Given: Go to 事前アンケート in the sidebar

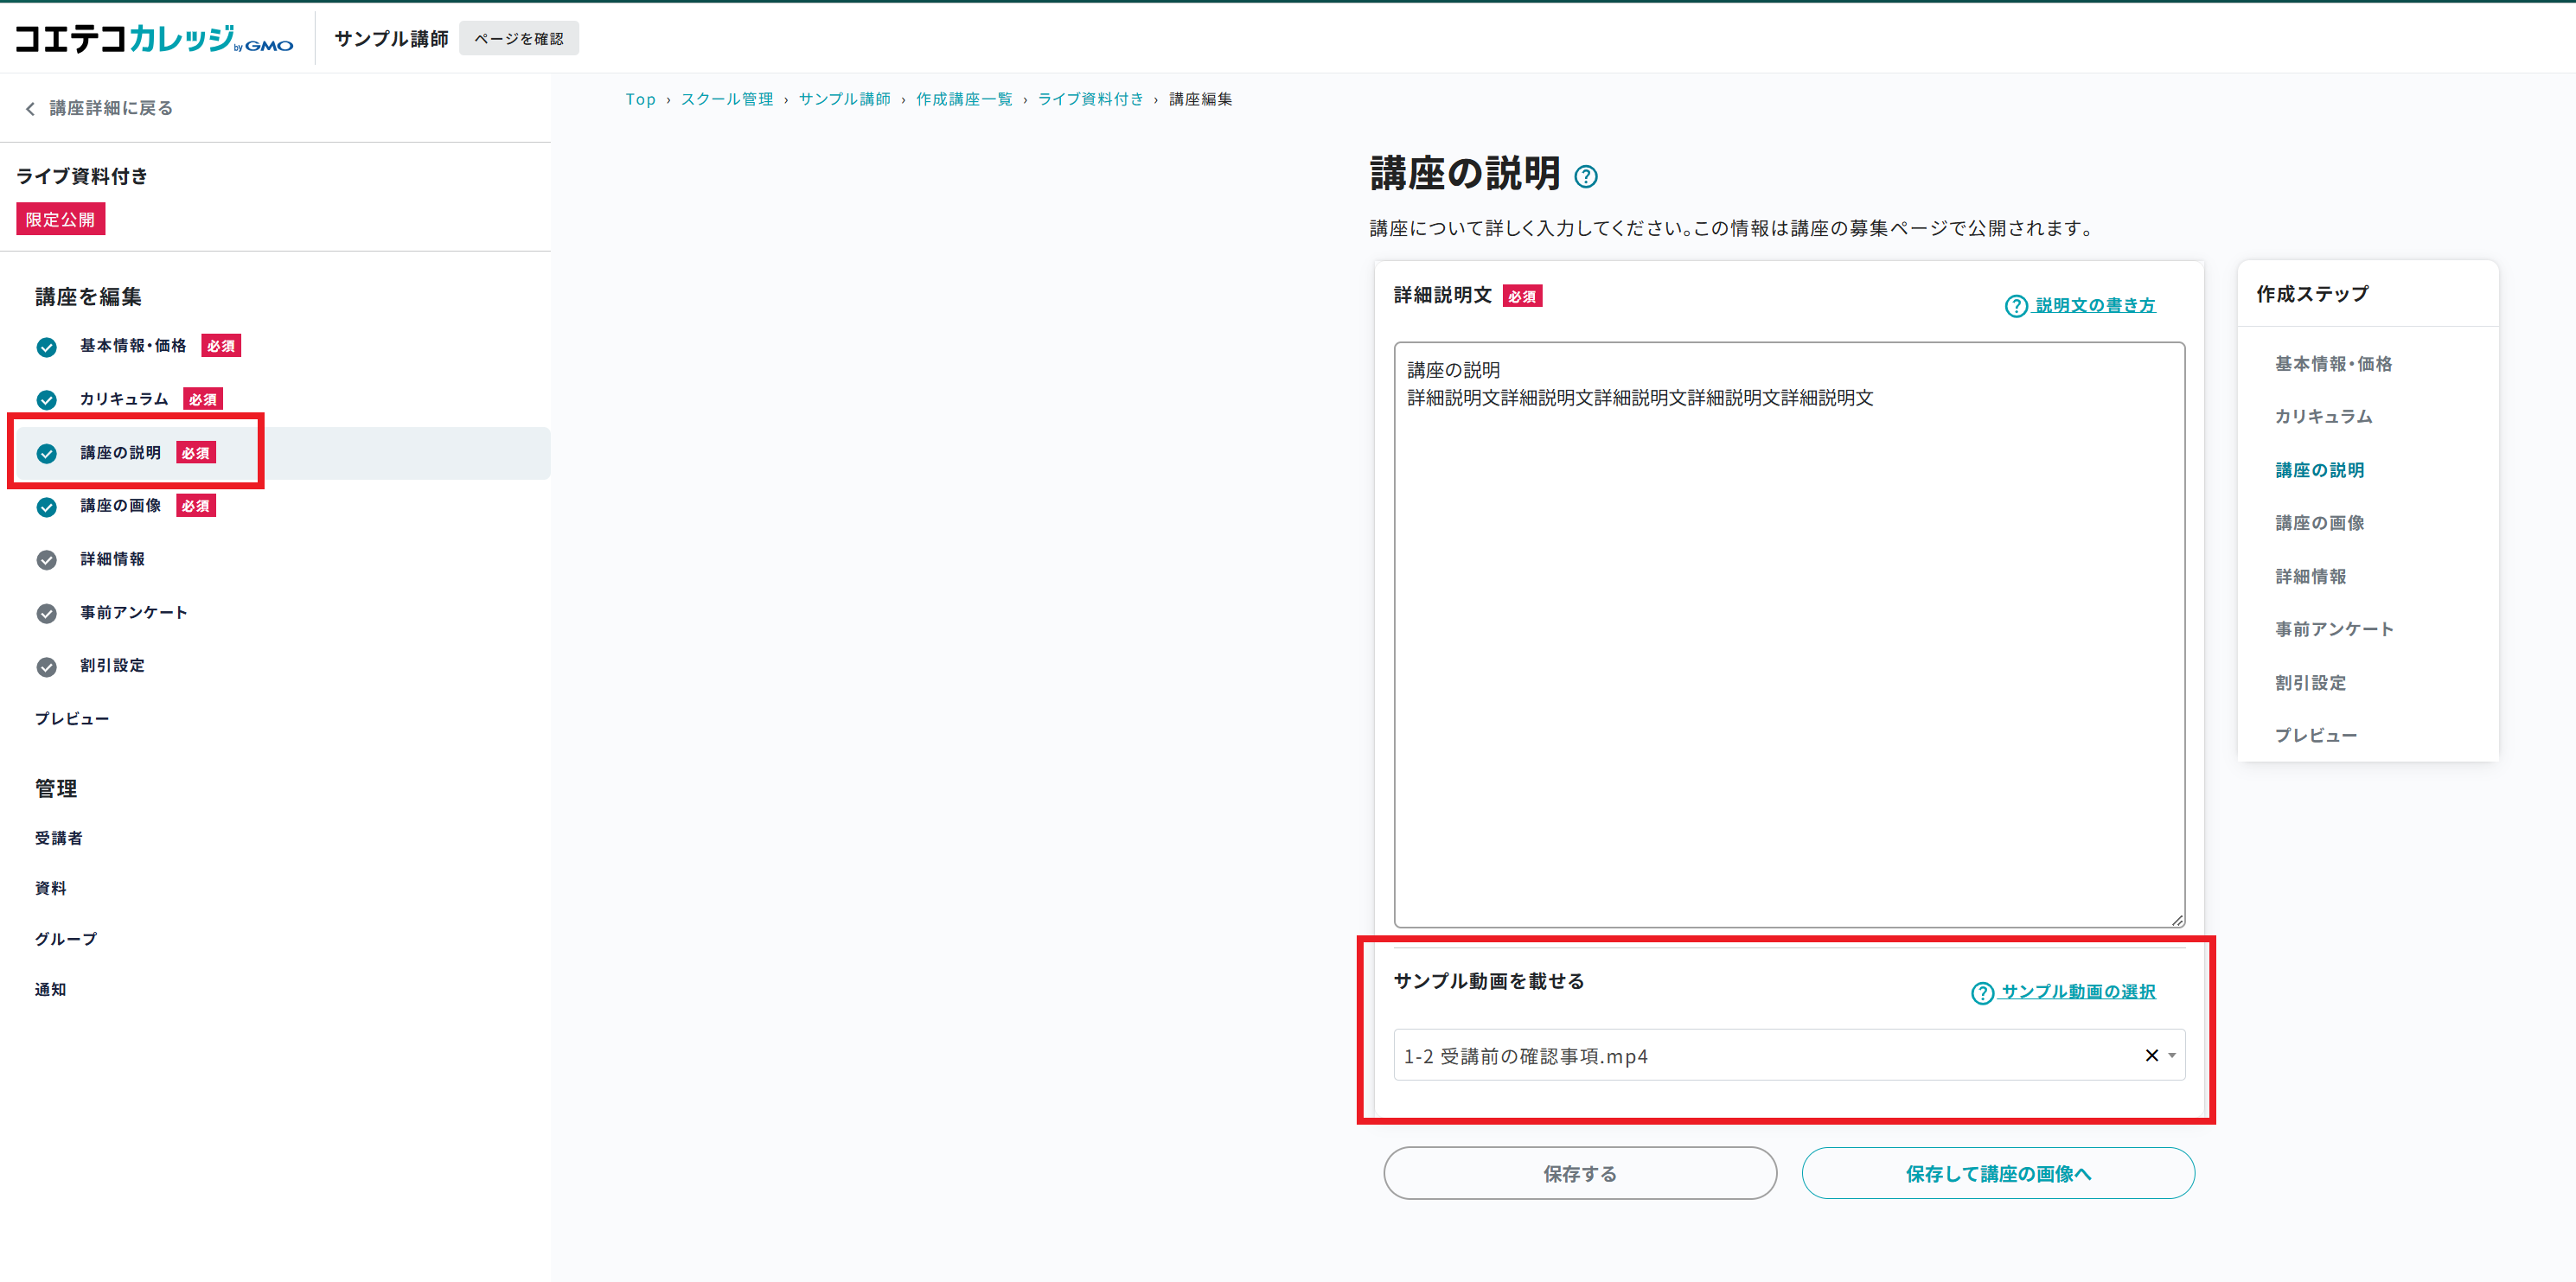Looking at the screenshot, I should point(133,613).
